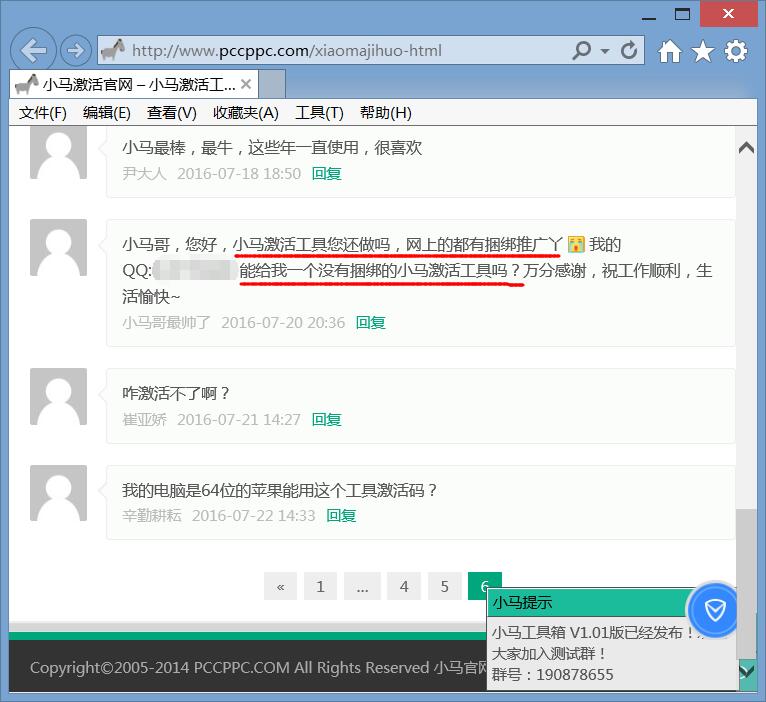Click username 辛勤耕耘

coord(151,515)
